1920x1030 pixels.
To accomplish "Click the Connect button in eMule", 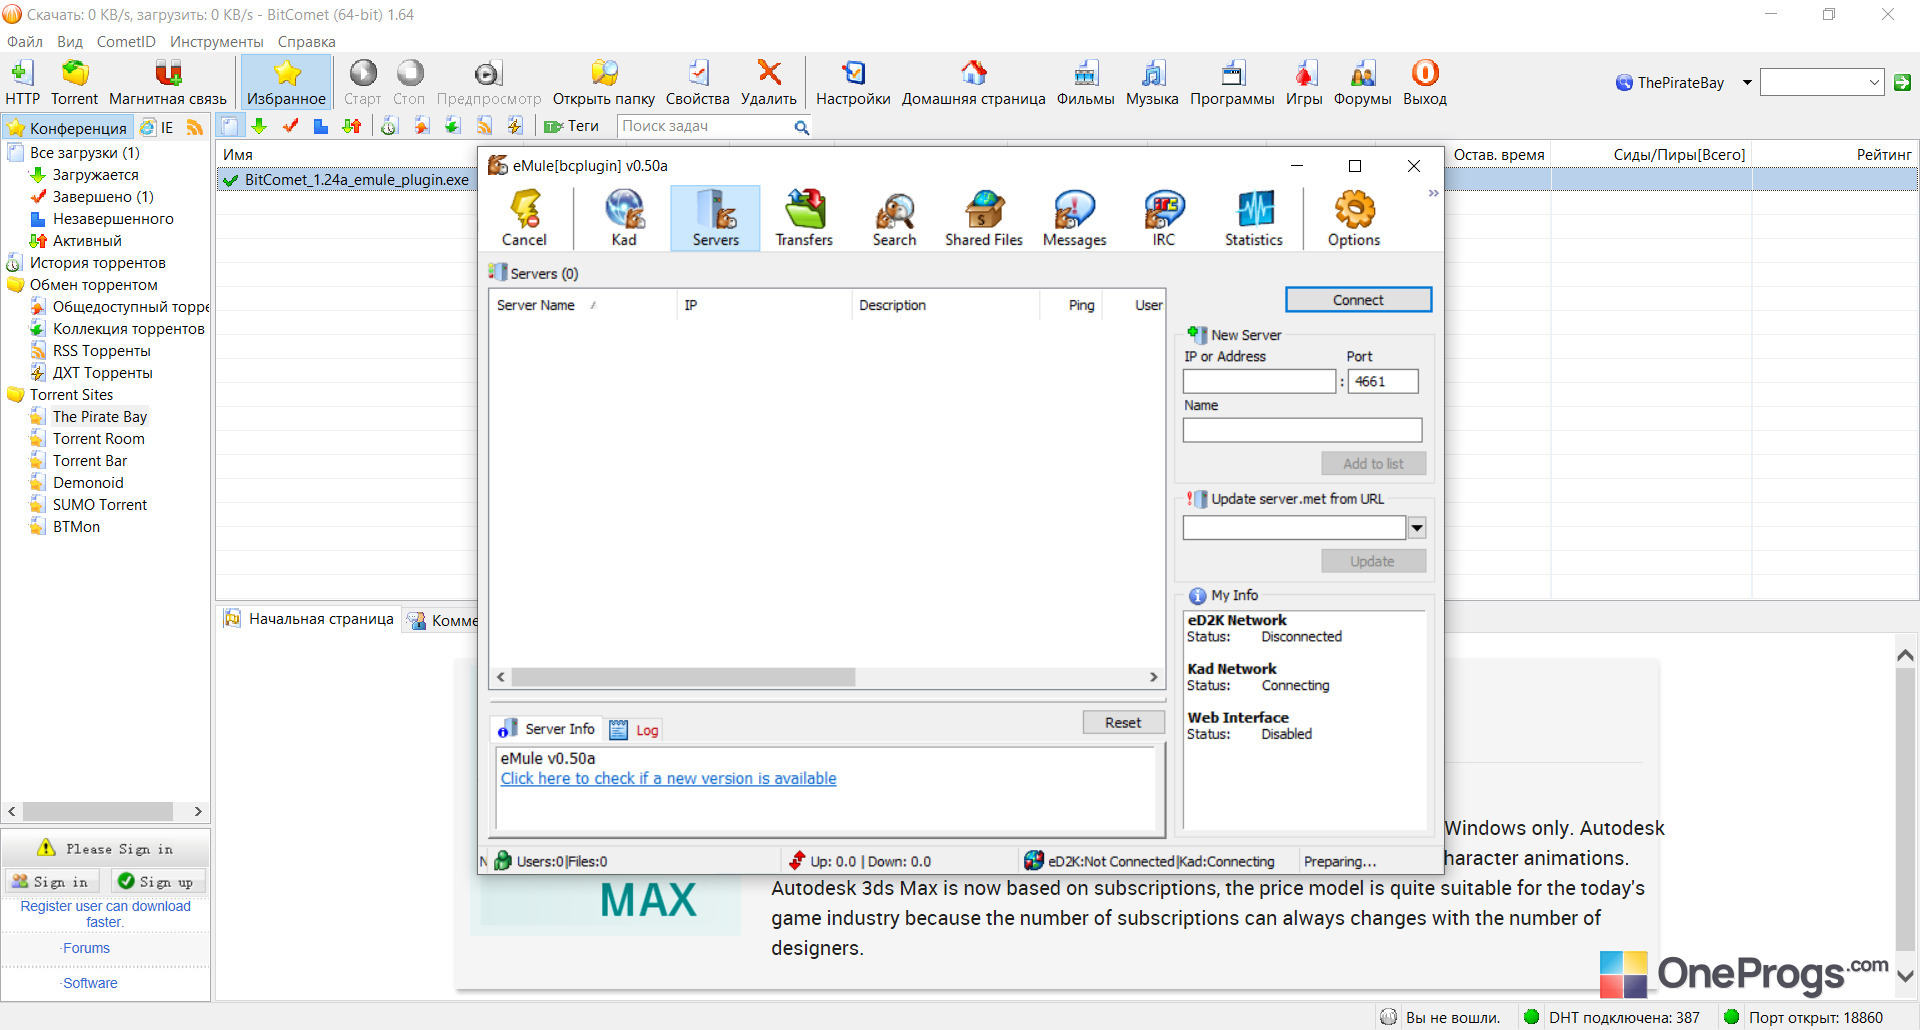I will pyautogui.click(x=1358, y=300).
